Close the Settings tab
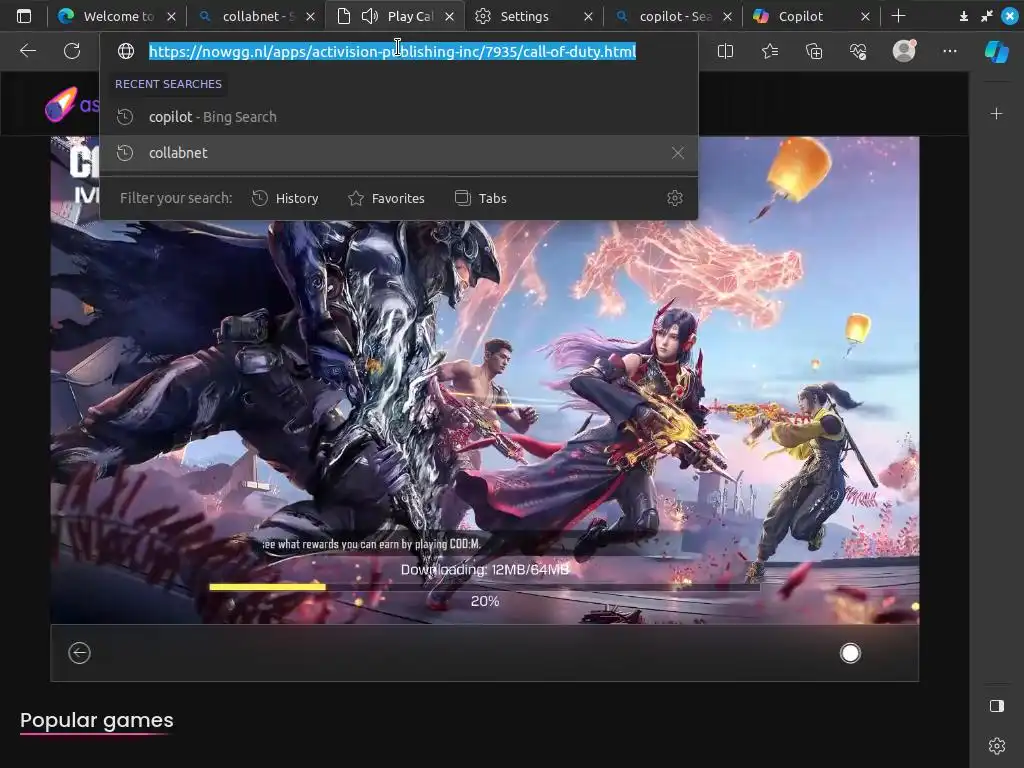Image resolution: width=1024 pixels, height=768 pixels. (x=588, y=16)
